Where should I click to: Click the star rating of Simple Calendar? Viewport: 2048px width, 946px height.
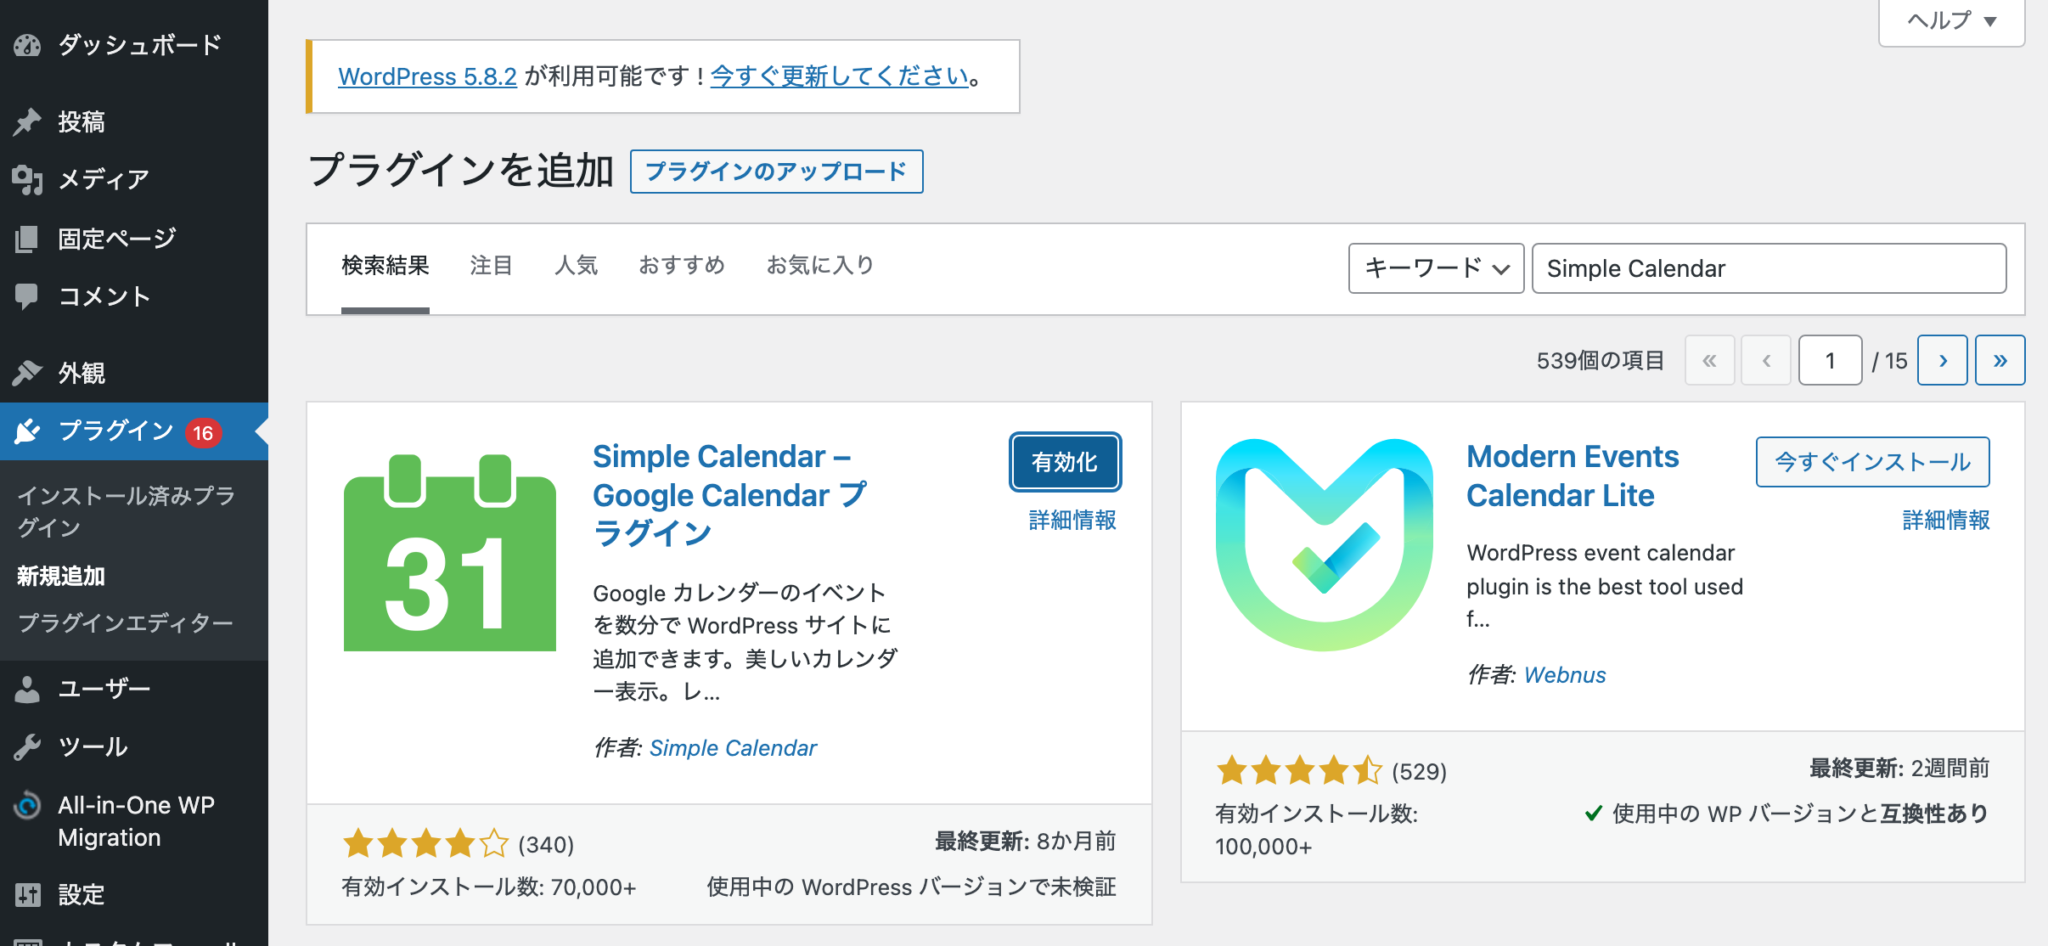point(426,843)
